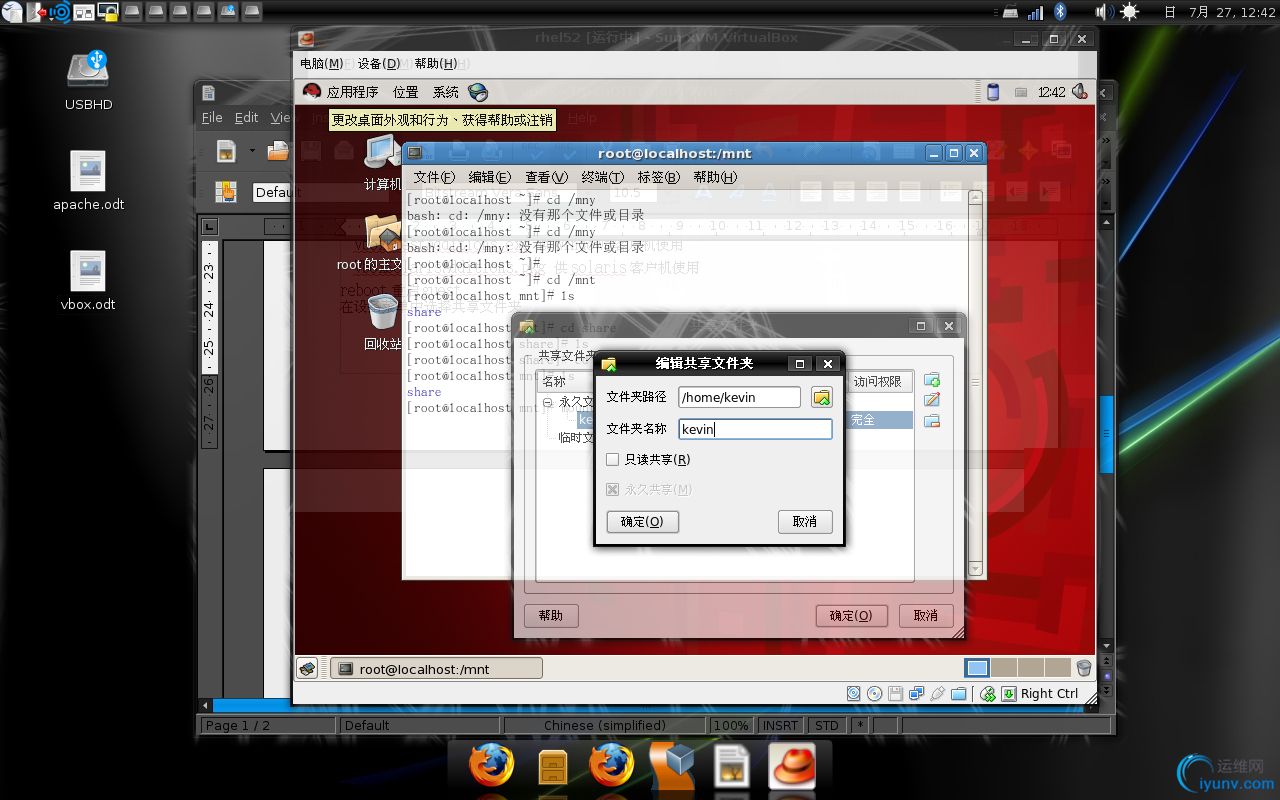Click the host panel show-desktop switcher icon
Screen dimensions: 1280x800
tap(84, 12)
